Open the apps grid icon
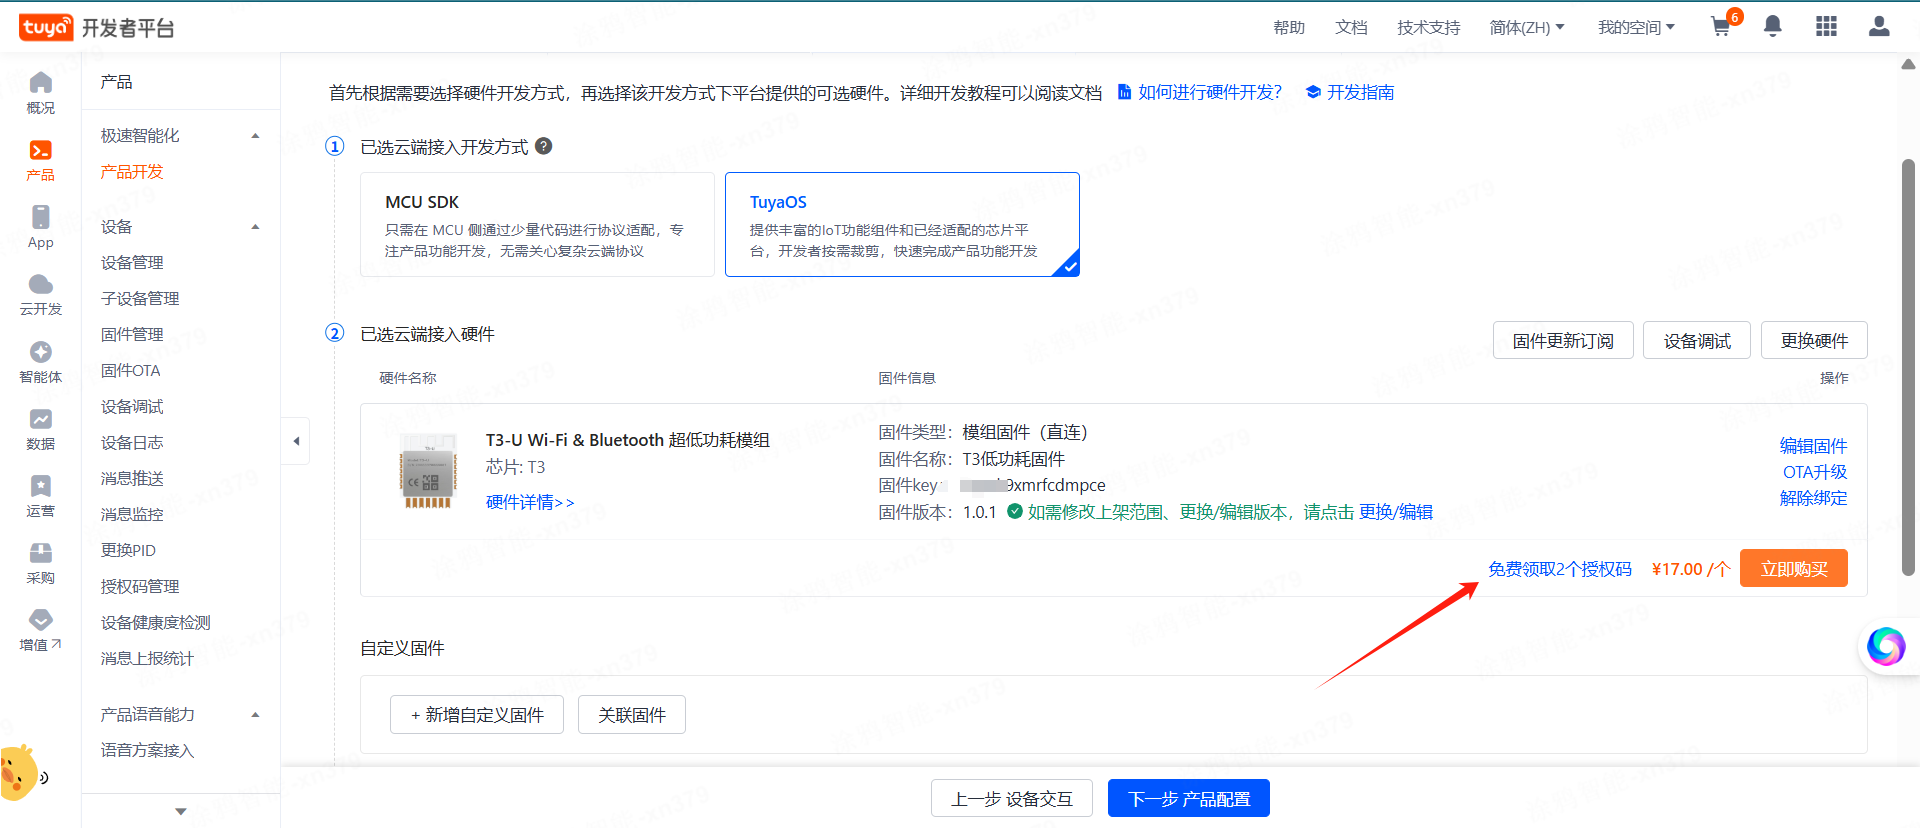Image resolution: width=1920 pixels, height=828 pixels. click(x=1826, y=27)
